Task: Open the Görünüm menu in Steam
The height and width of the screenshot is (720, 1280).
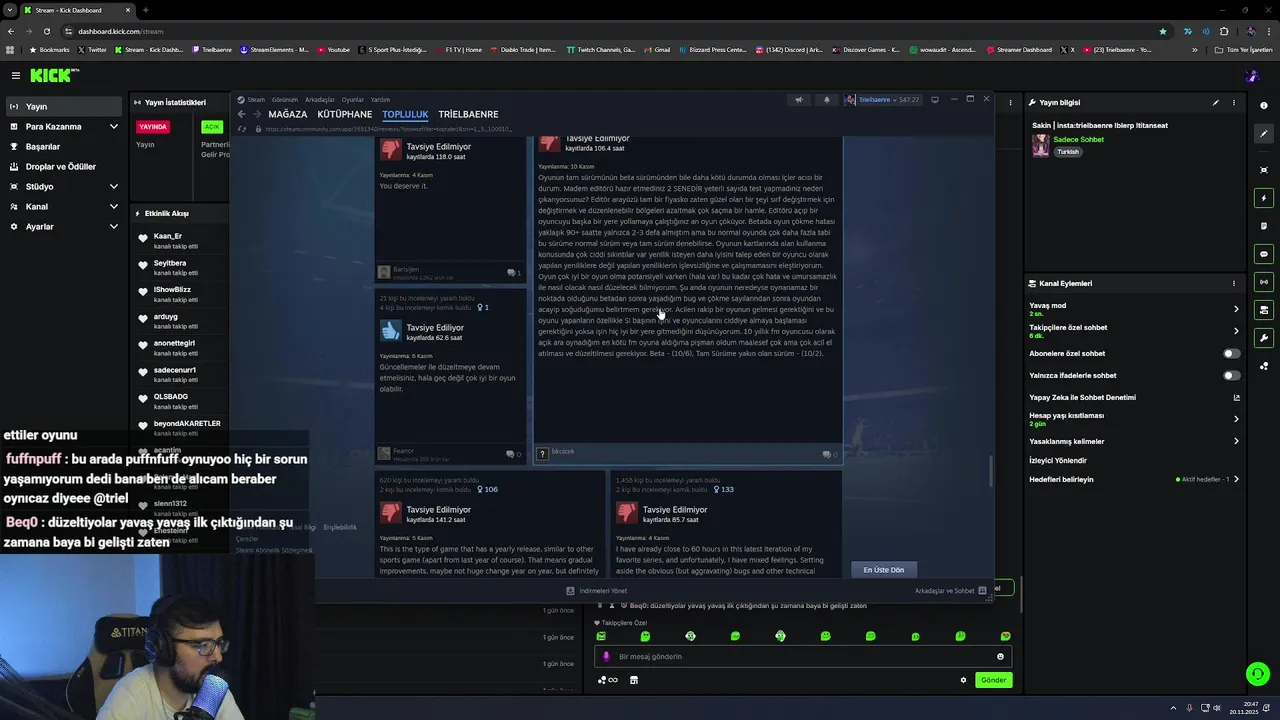Action: [x=285, y=100]
